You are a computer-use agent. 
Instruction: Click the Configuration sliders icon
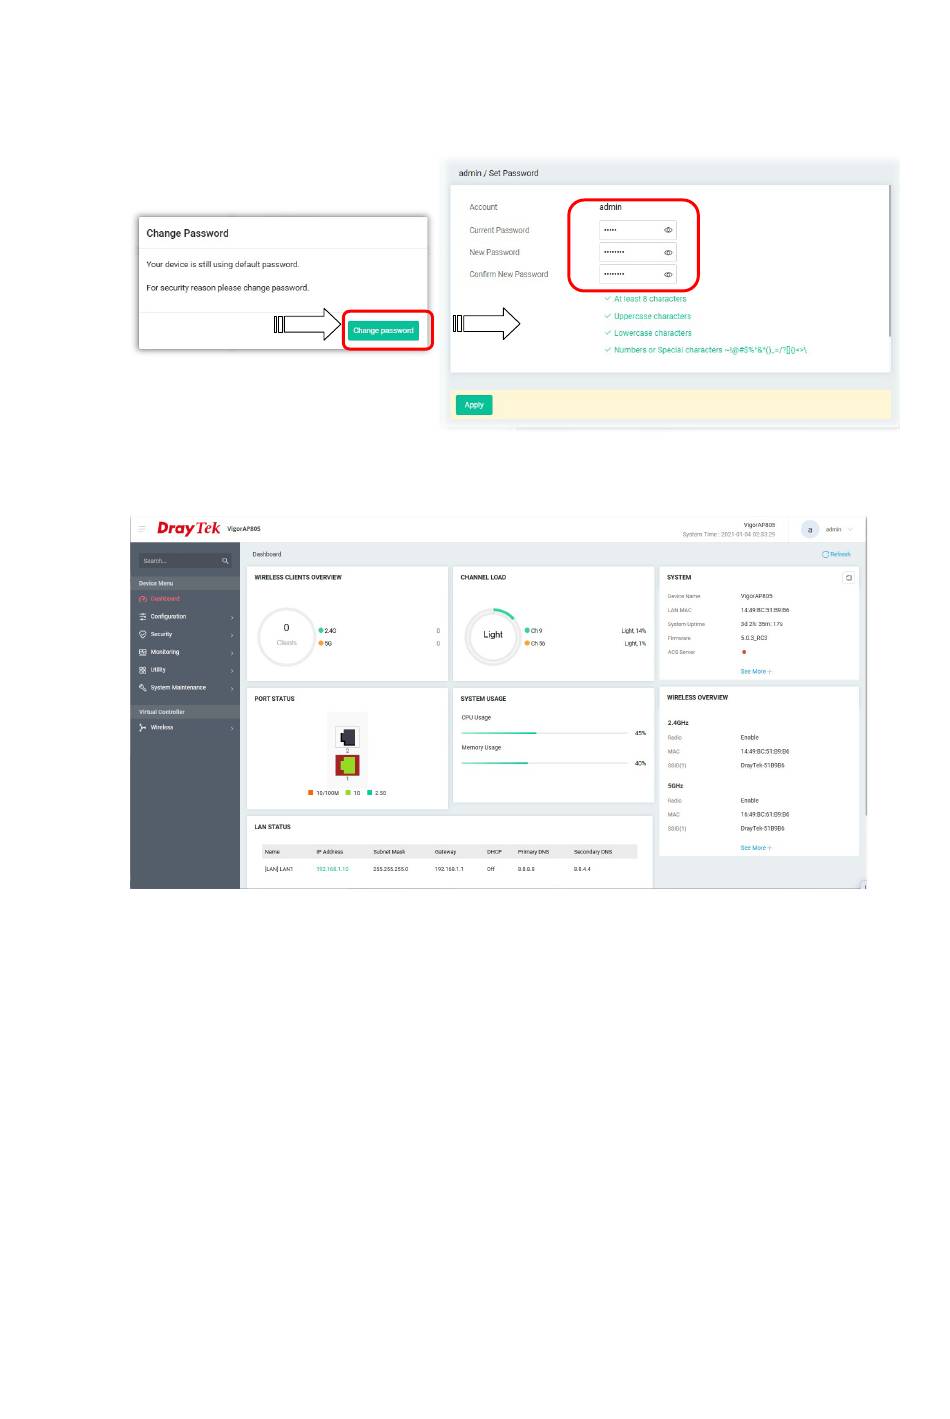pos(143,617)
